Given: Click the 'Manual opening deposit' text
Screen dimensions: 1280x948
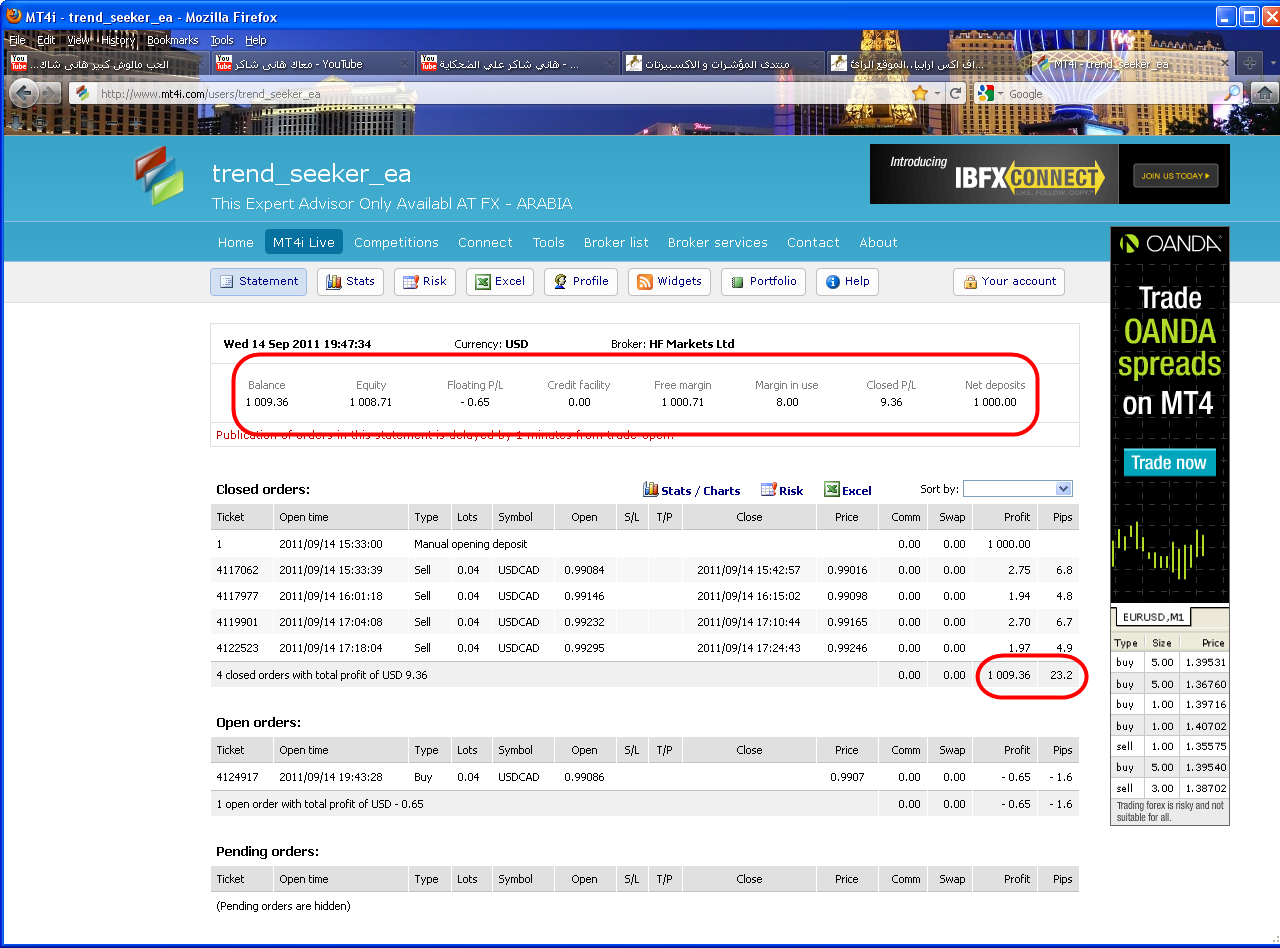Looking at the screenshot, I should click(470, 544).
